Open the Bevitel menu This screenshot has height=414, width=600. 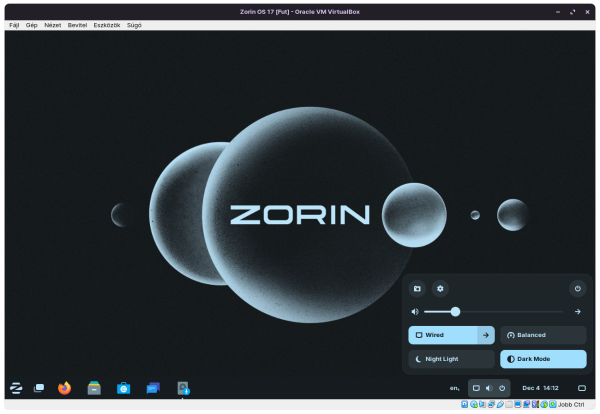pos(77,25)
